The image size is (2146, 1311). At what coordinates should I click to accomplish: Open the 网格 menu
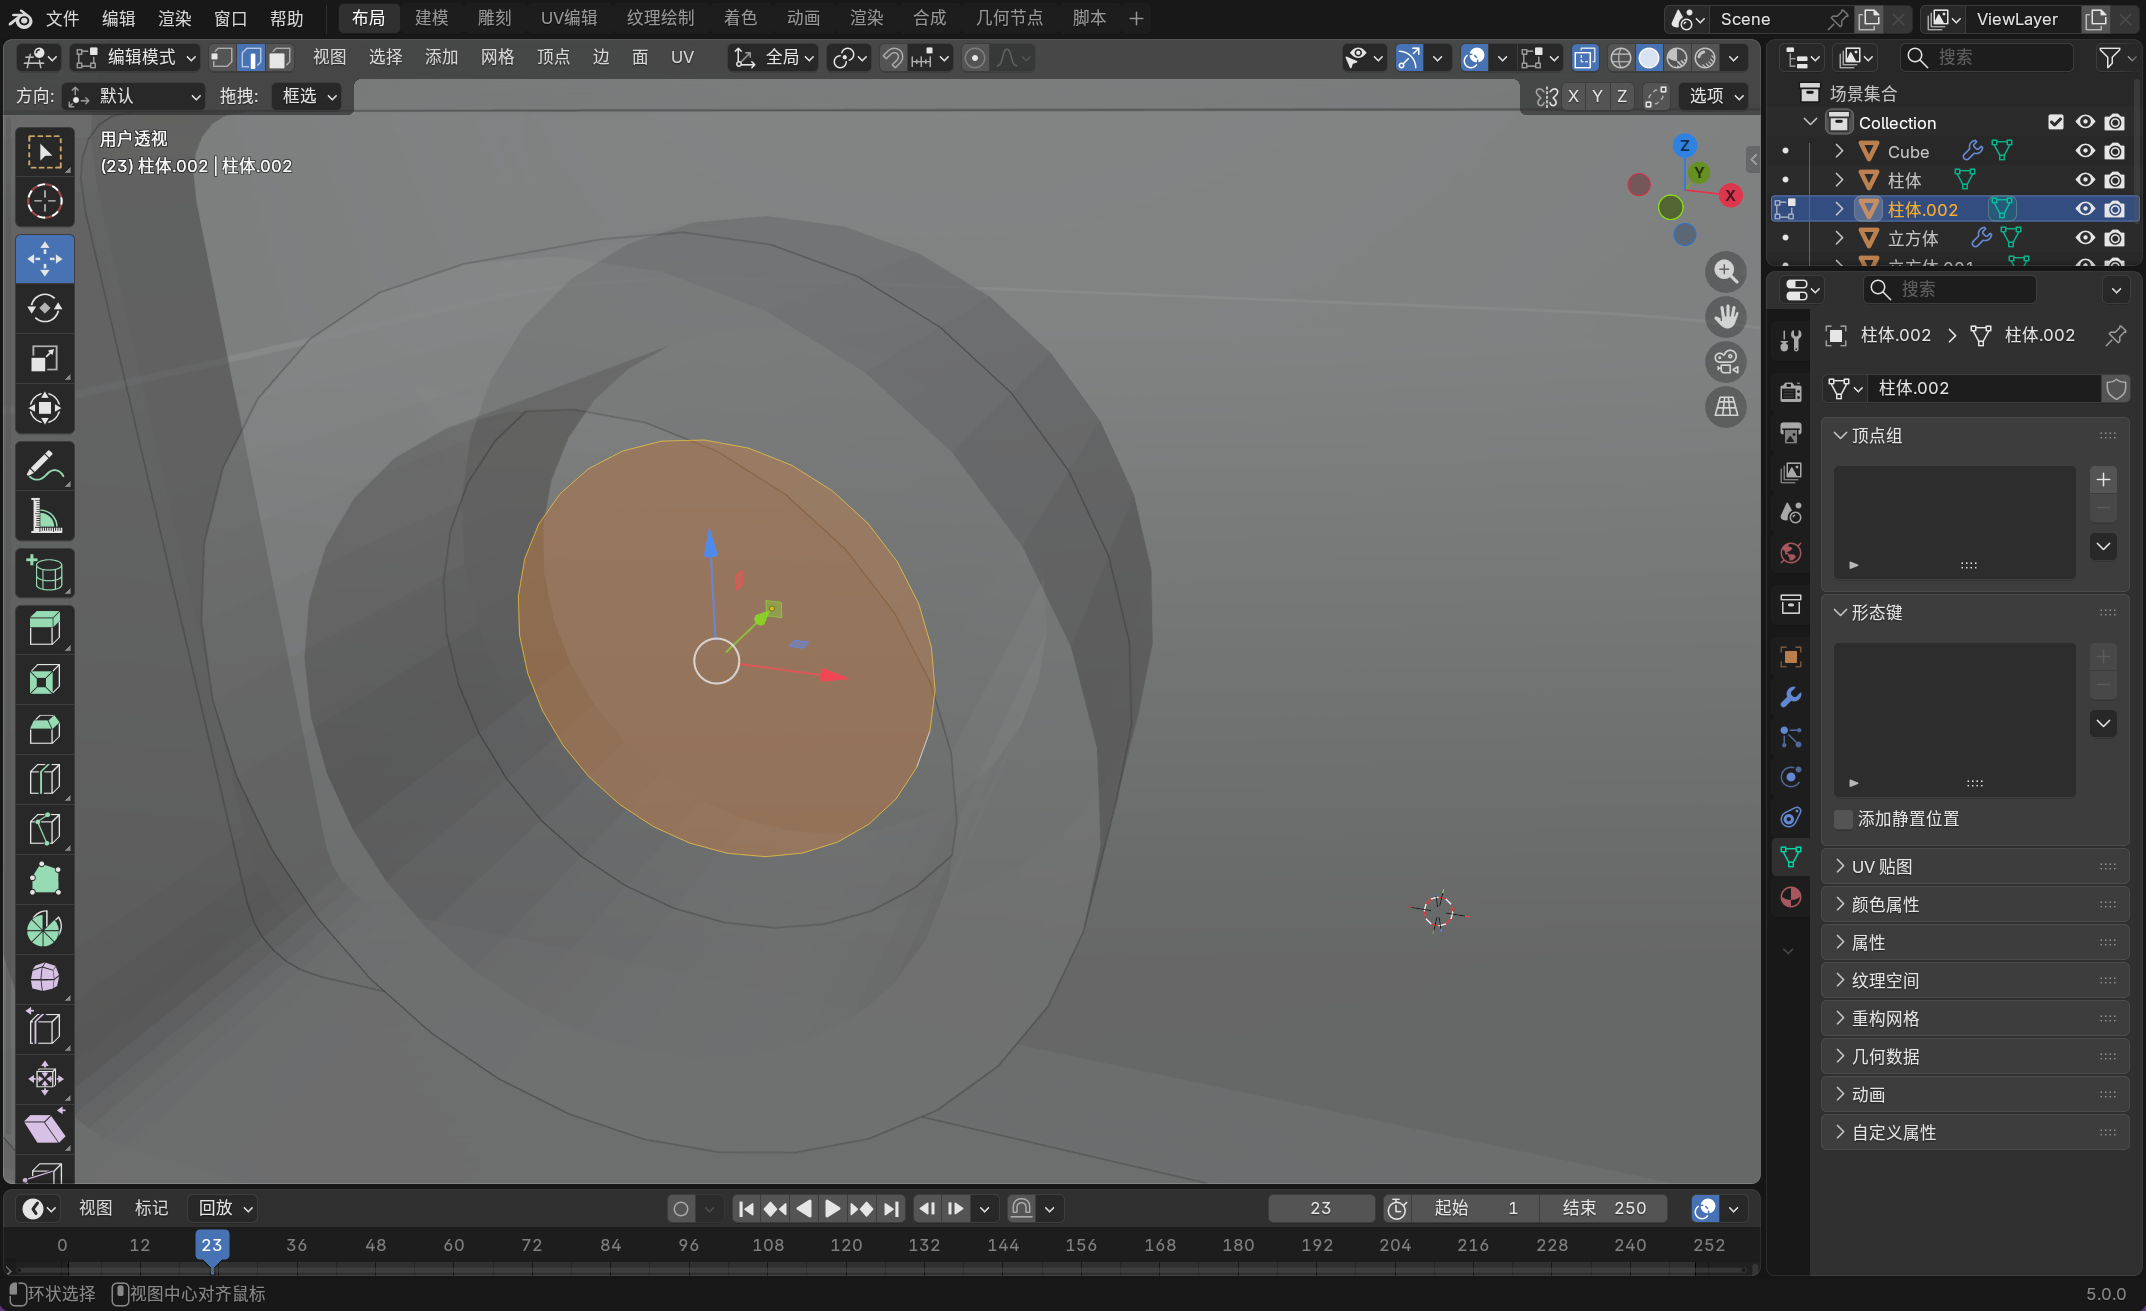(497, 58)
